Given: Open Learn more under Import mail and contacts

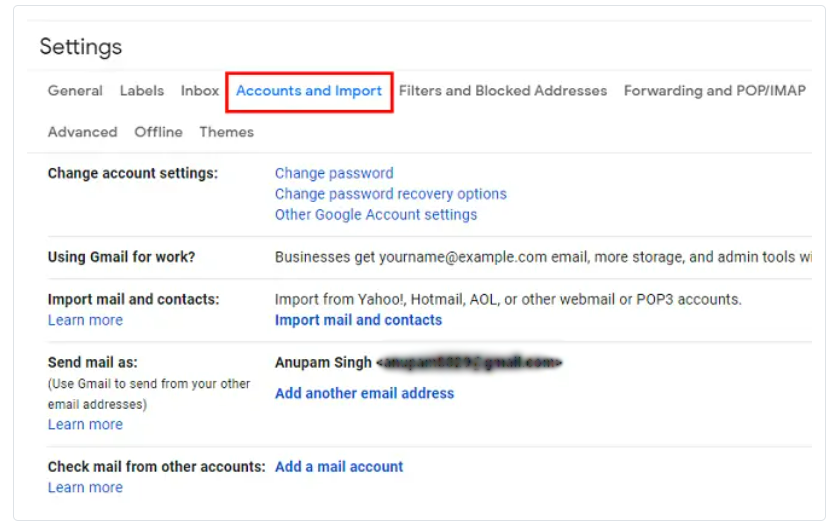Looking at the screenshot, I should point(85,320).
